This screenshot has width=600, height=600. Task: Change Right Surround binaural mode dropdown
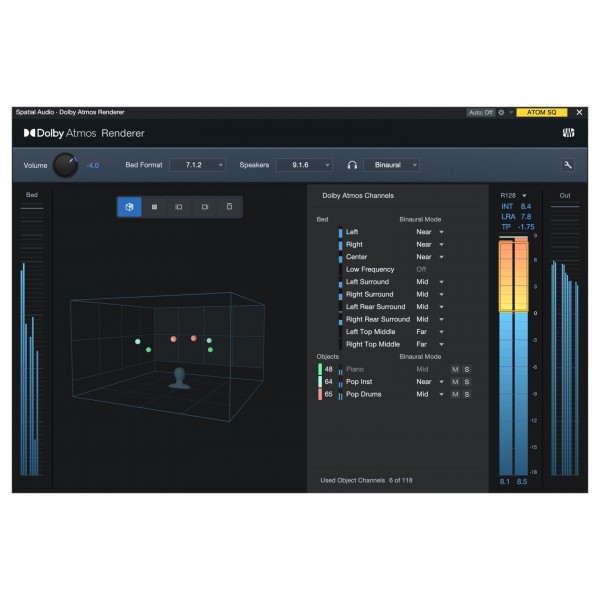coord(430,294)
